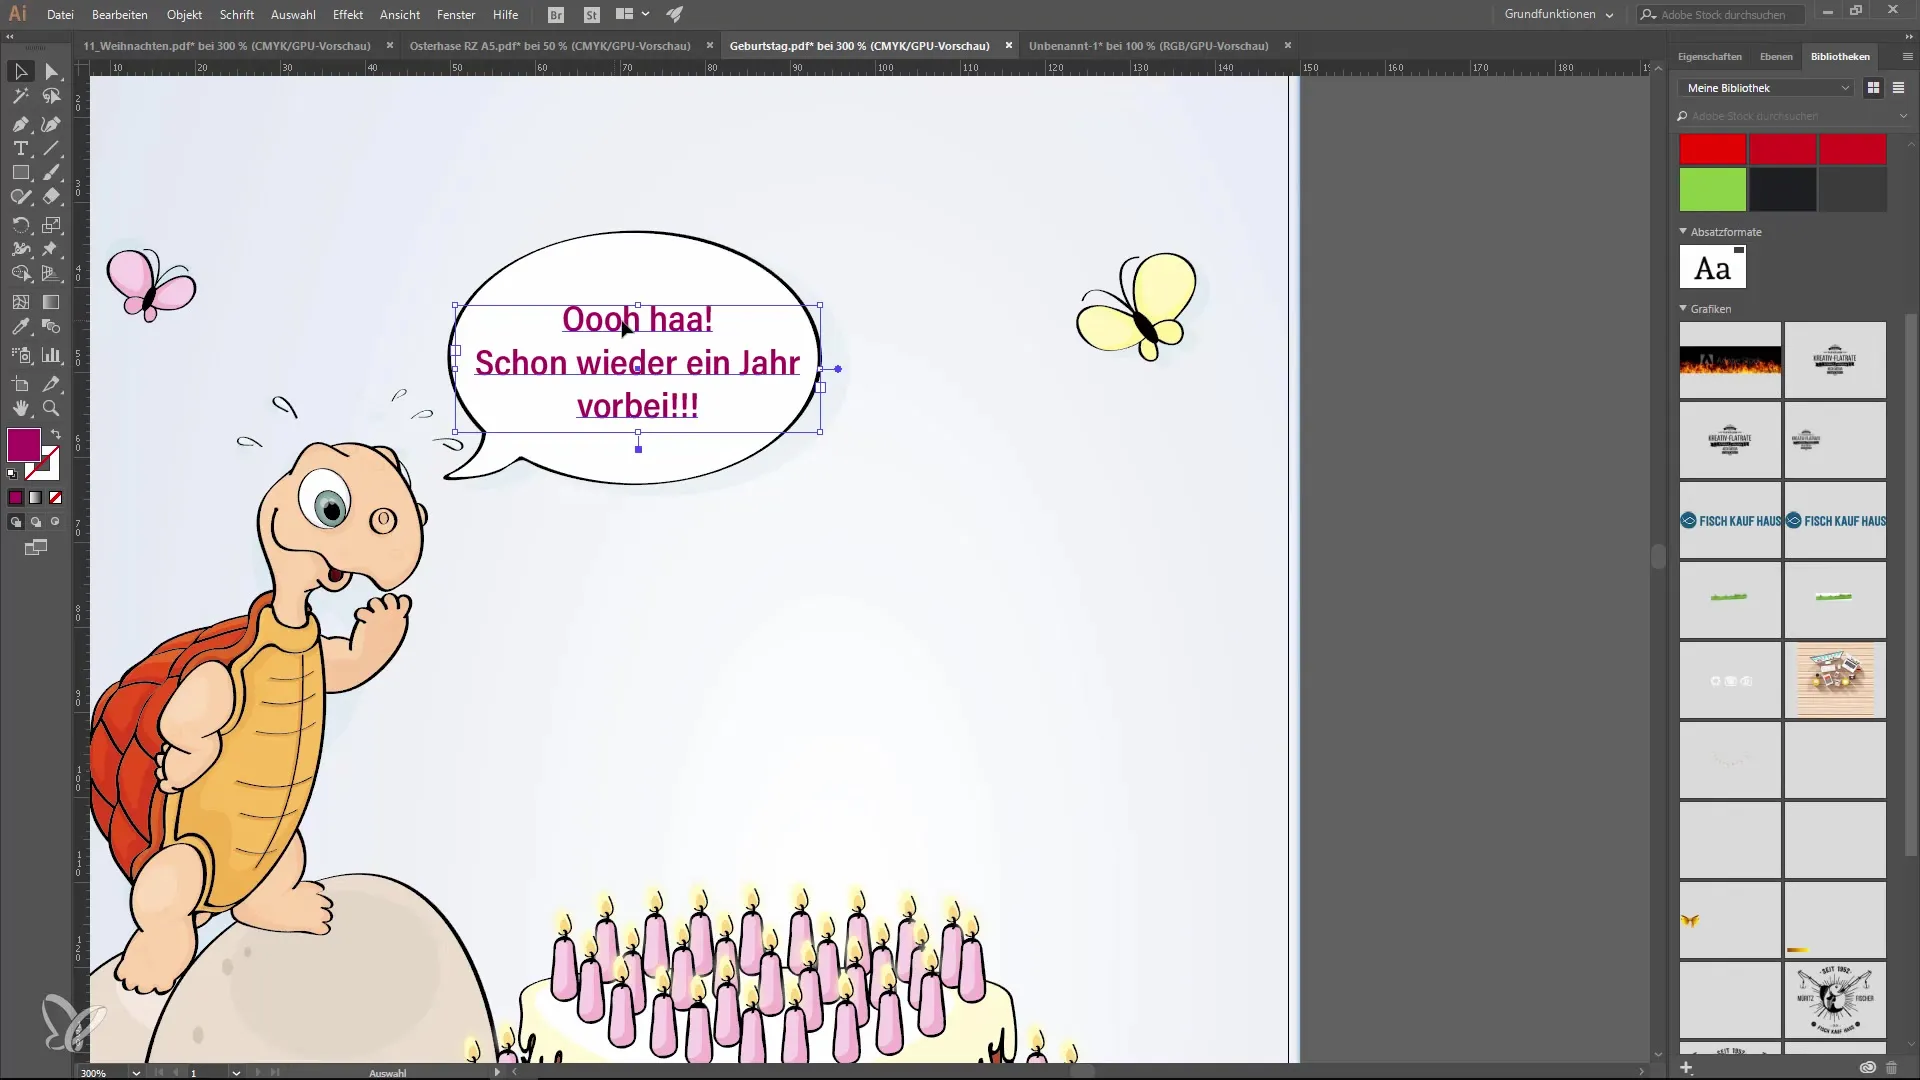
Task: Select the Pen tool
Action: pos(21,124)
